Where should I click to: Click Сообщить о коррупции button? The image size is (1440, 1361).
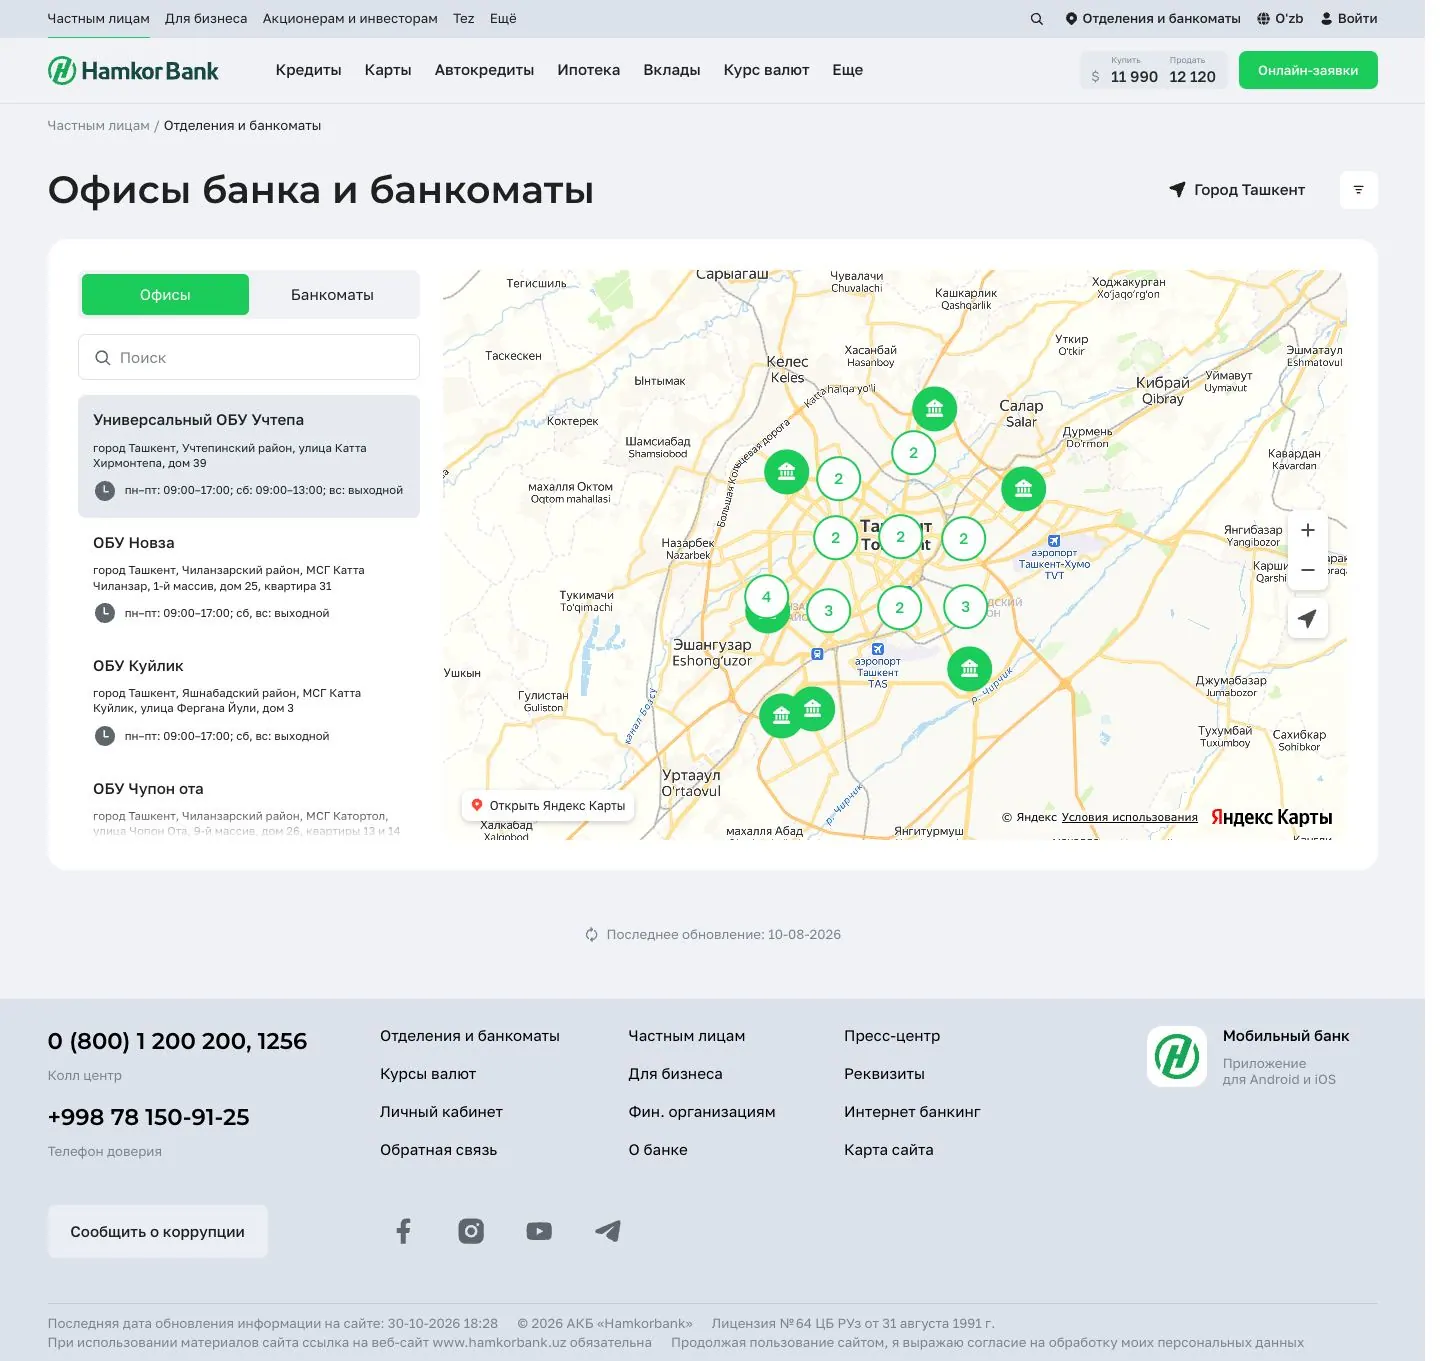click(158, 1232)
